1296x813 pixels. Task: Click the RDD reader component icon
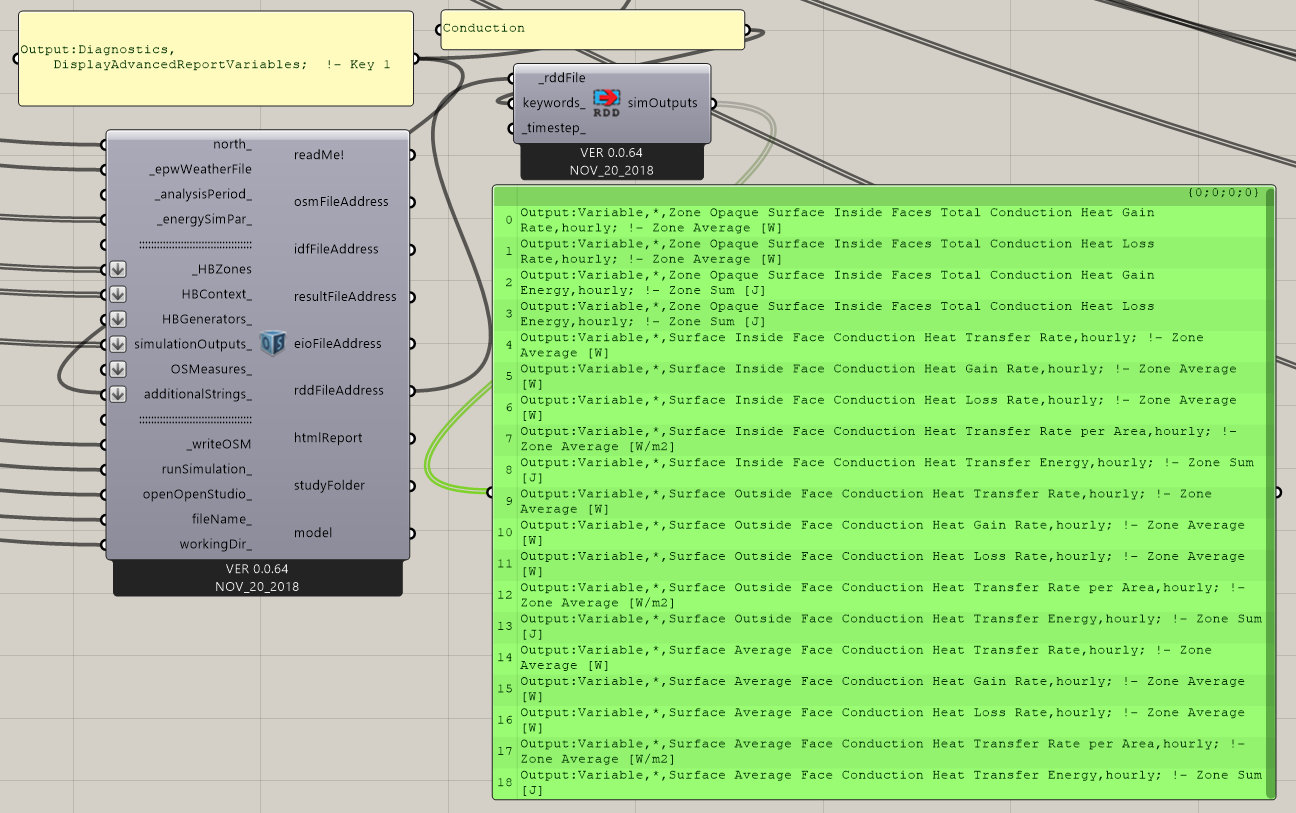pyautogui.click(x=606, y=103)
